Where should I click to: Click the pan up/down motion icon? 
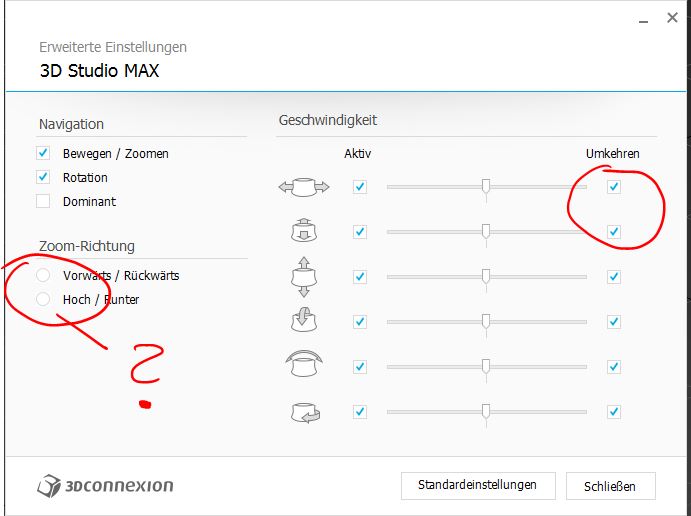(x=304, y=277)
